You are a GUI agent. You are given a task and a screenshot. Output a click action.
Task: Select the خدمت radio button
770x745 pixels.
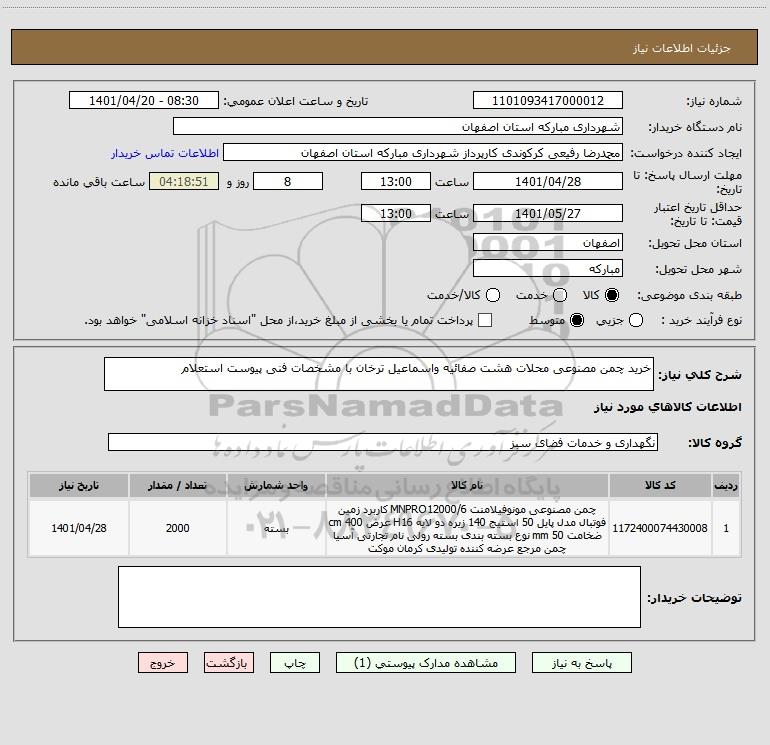560,295
